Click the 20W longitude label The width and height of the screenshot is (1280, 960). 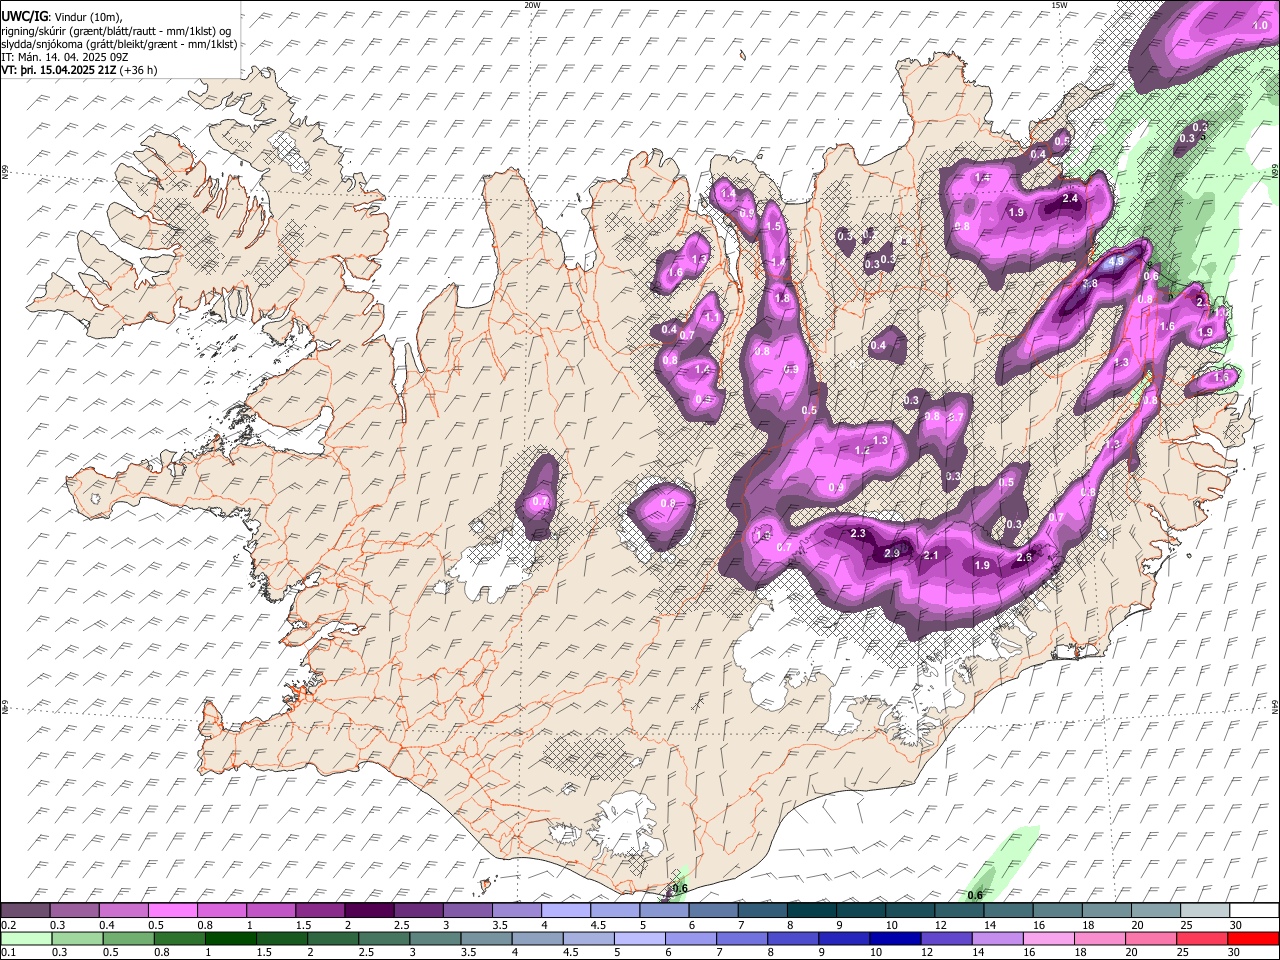coord(532,5)
